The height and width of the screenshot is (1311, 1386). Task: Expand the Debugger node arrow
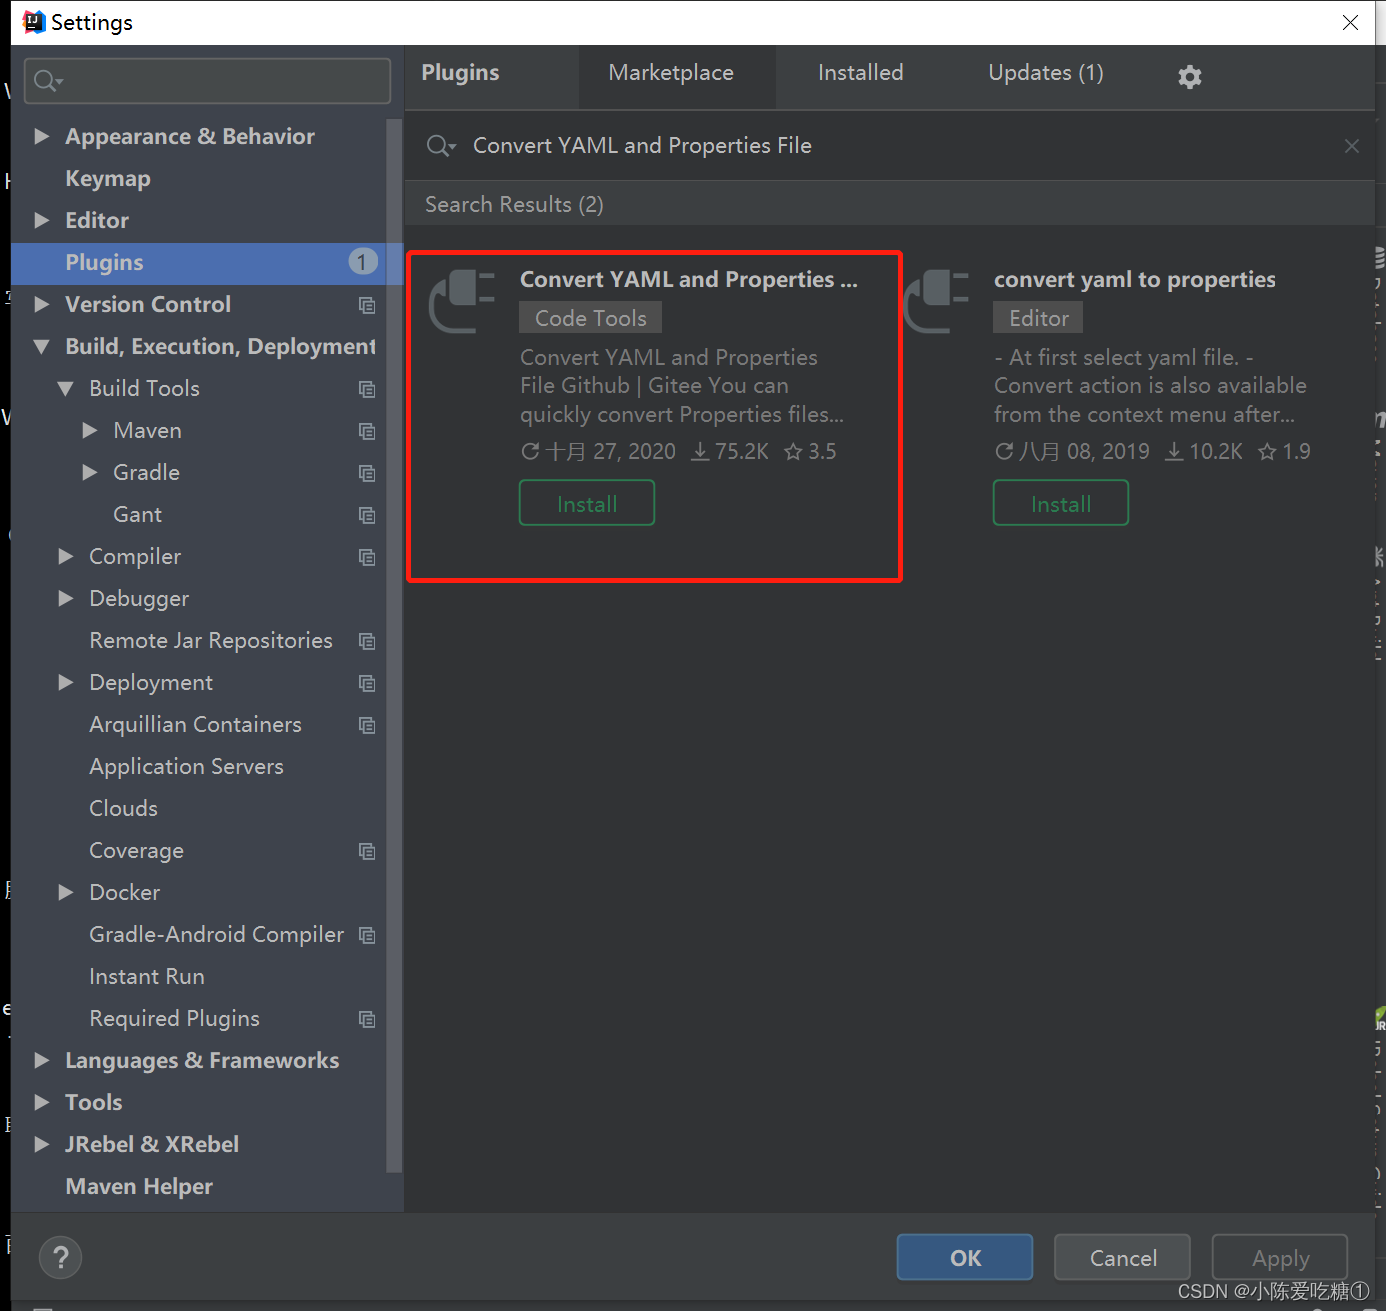pos(65,598)
